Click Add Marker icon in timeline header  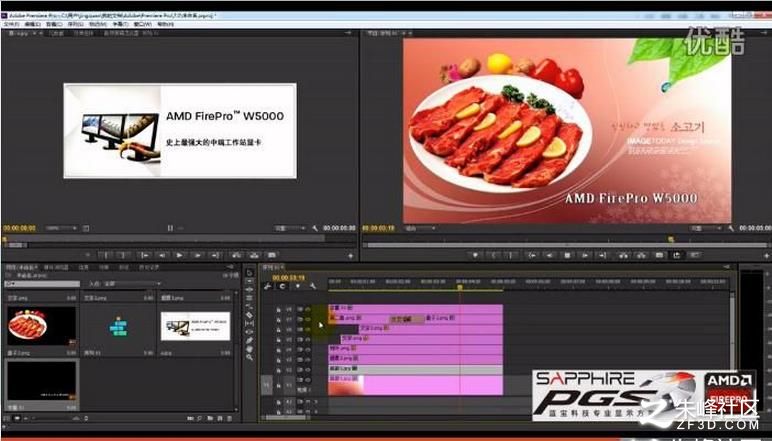coord(297,286)
